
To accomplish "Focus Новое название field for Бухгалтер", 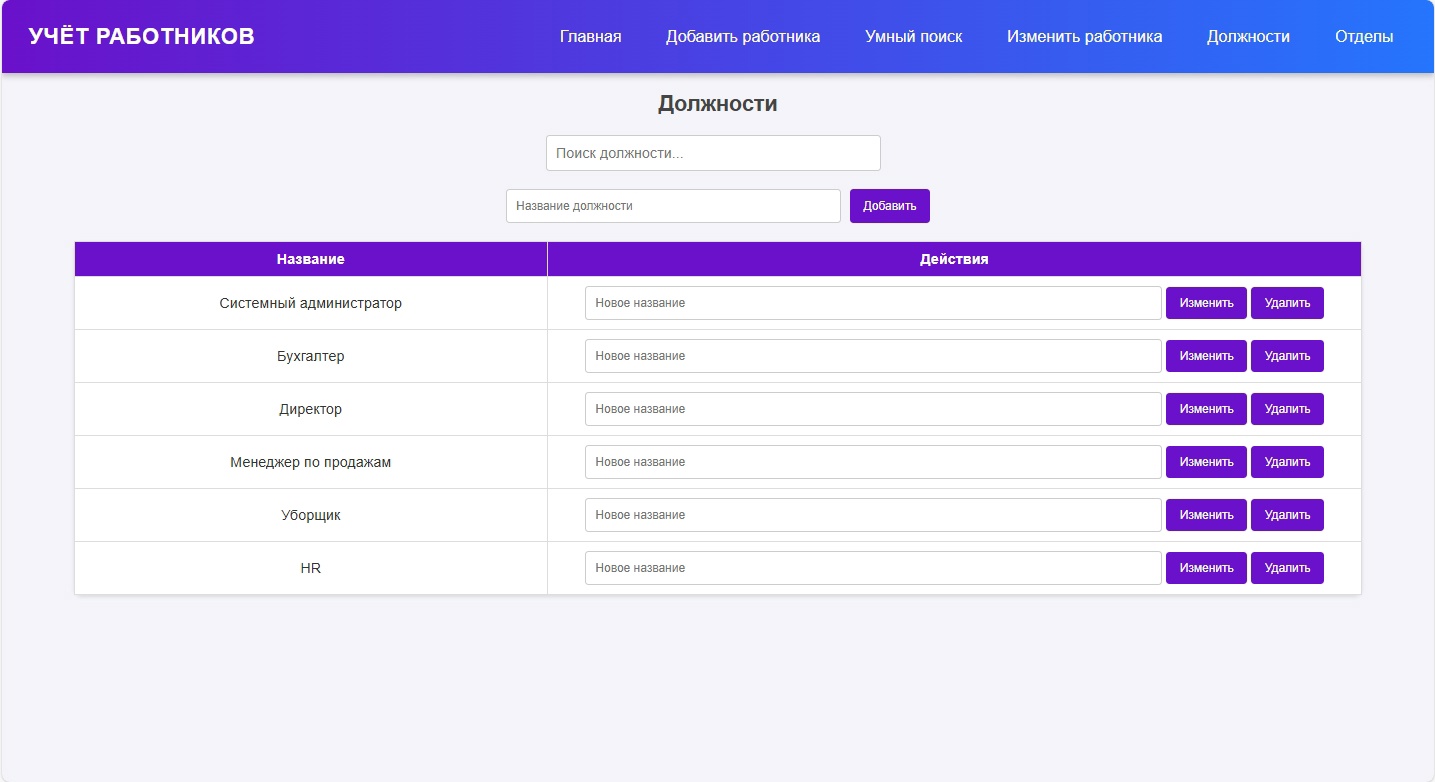I will (873, 356).
